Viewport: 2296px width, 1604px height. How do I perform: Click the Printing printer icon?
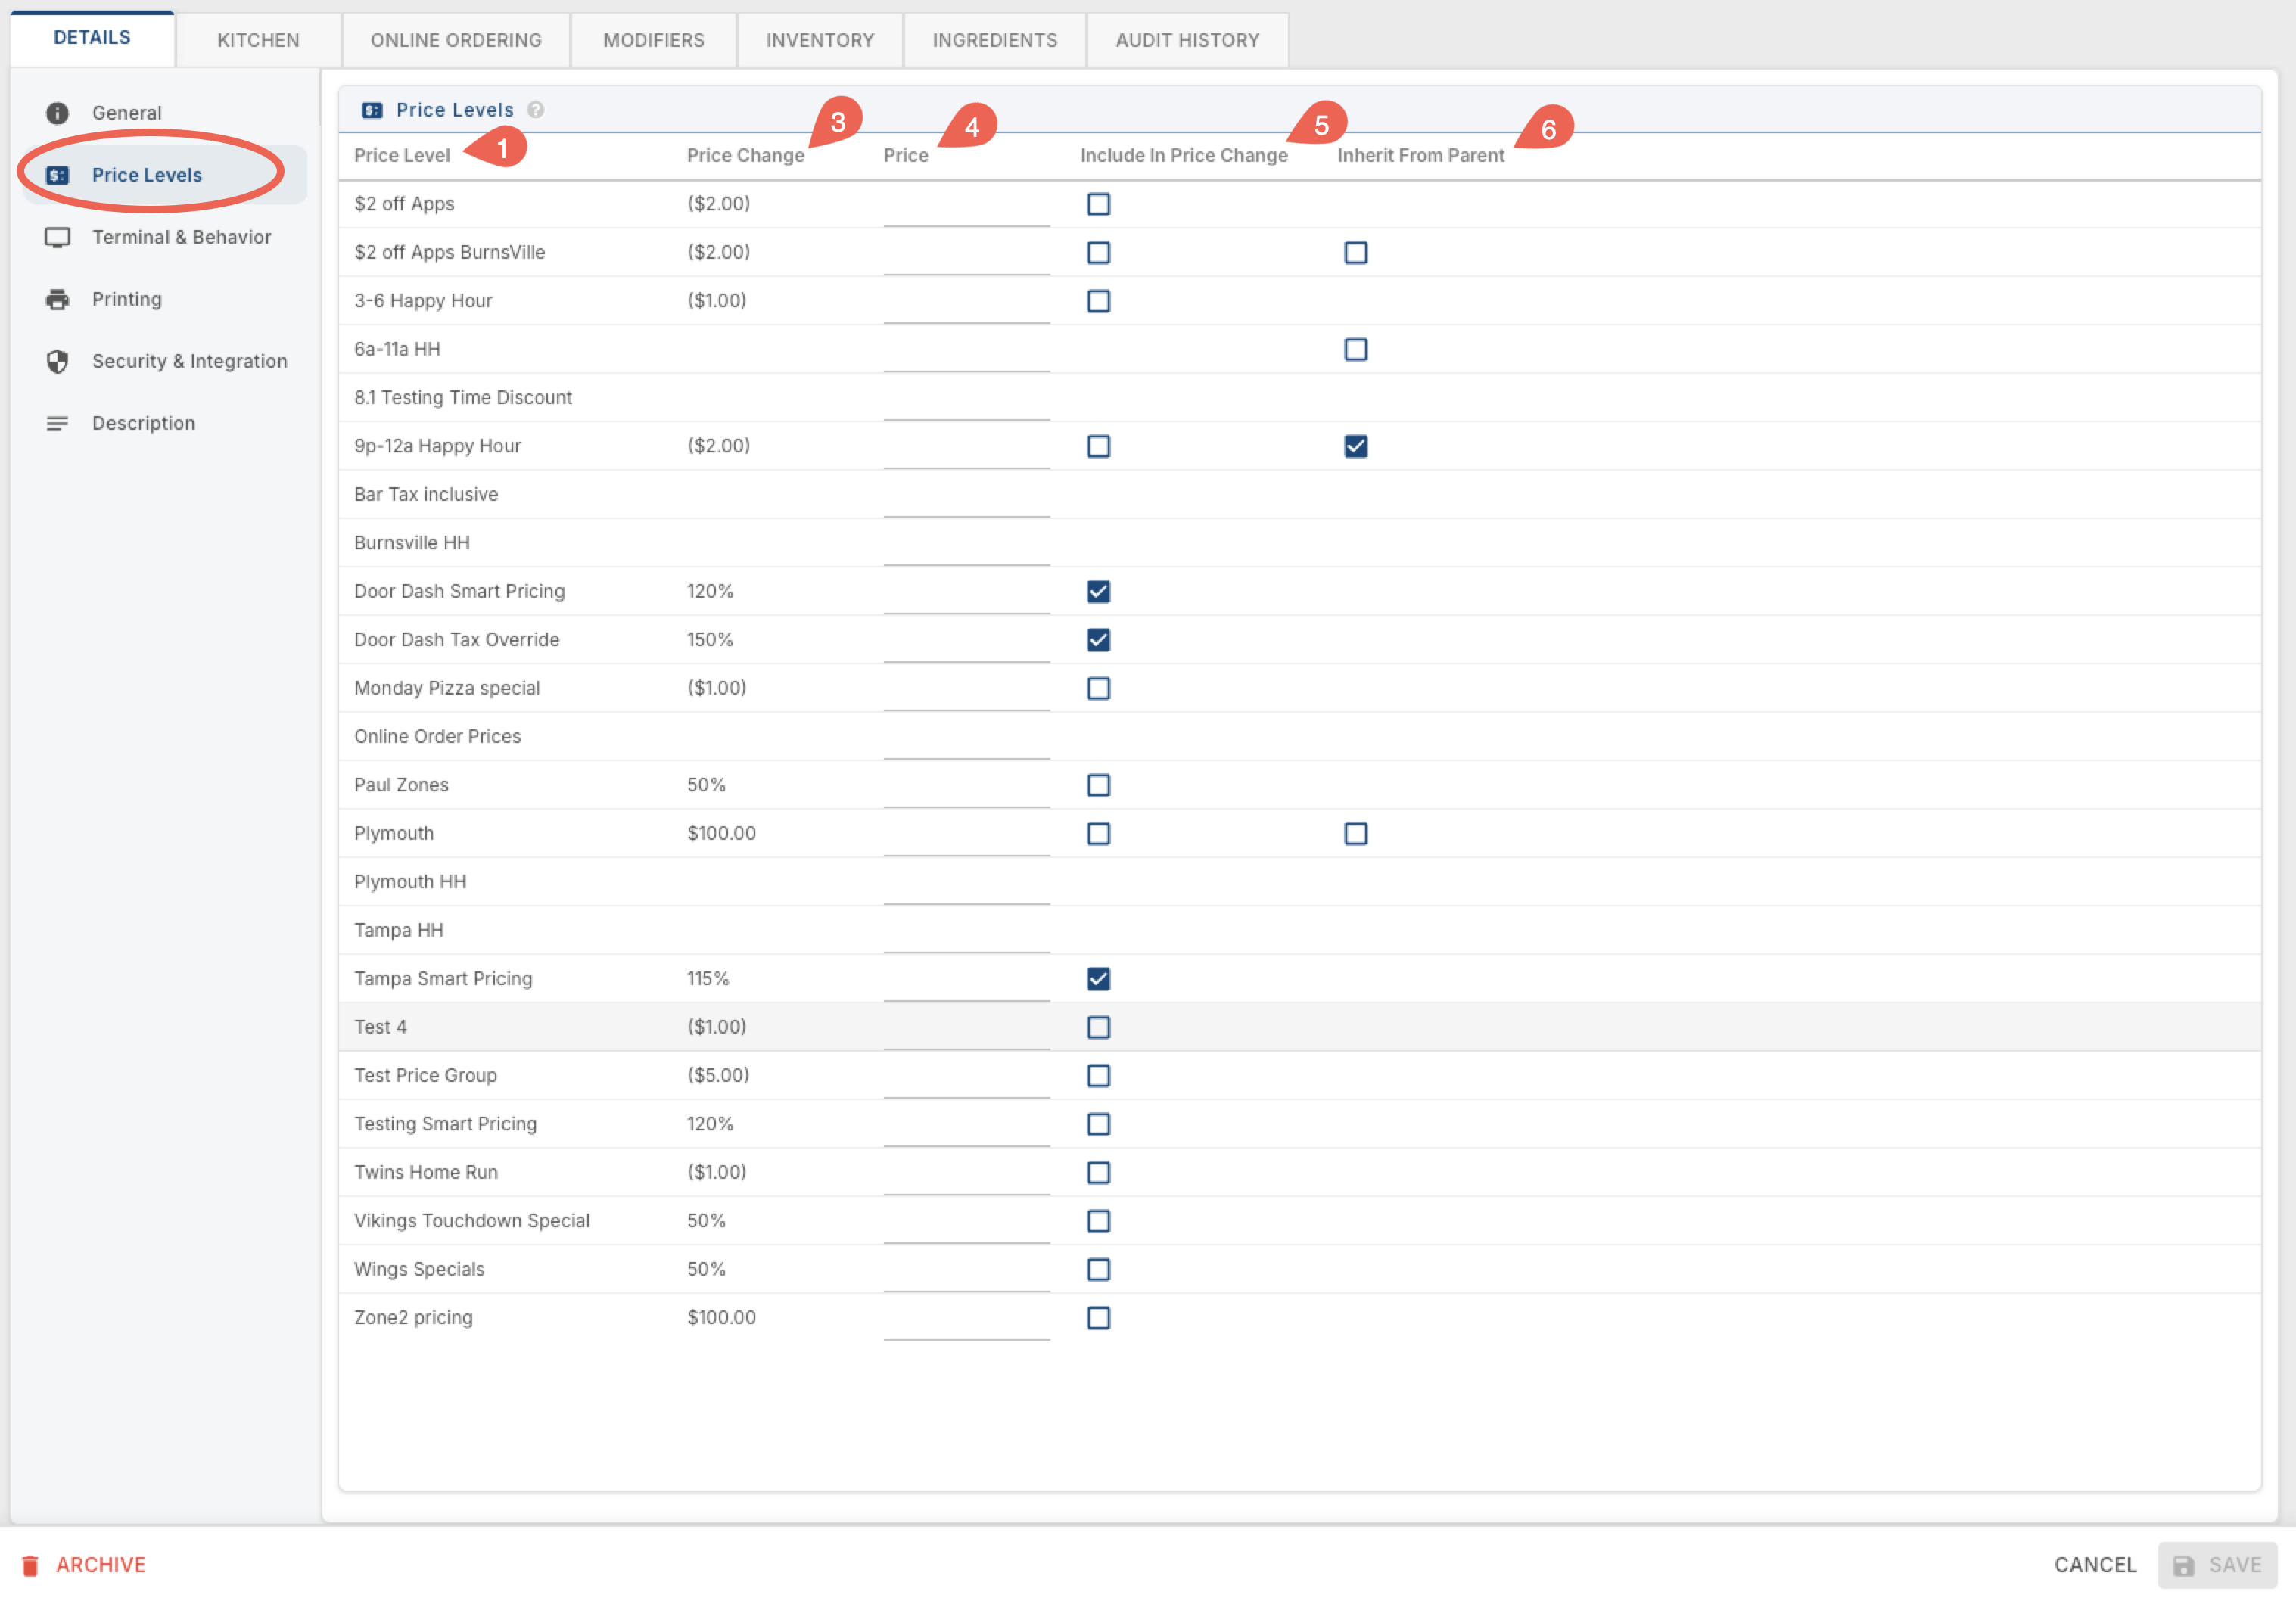[x=57, y=299]
